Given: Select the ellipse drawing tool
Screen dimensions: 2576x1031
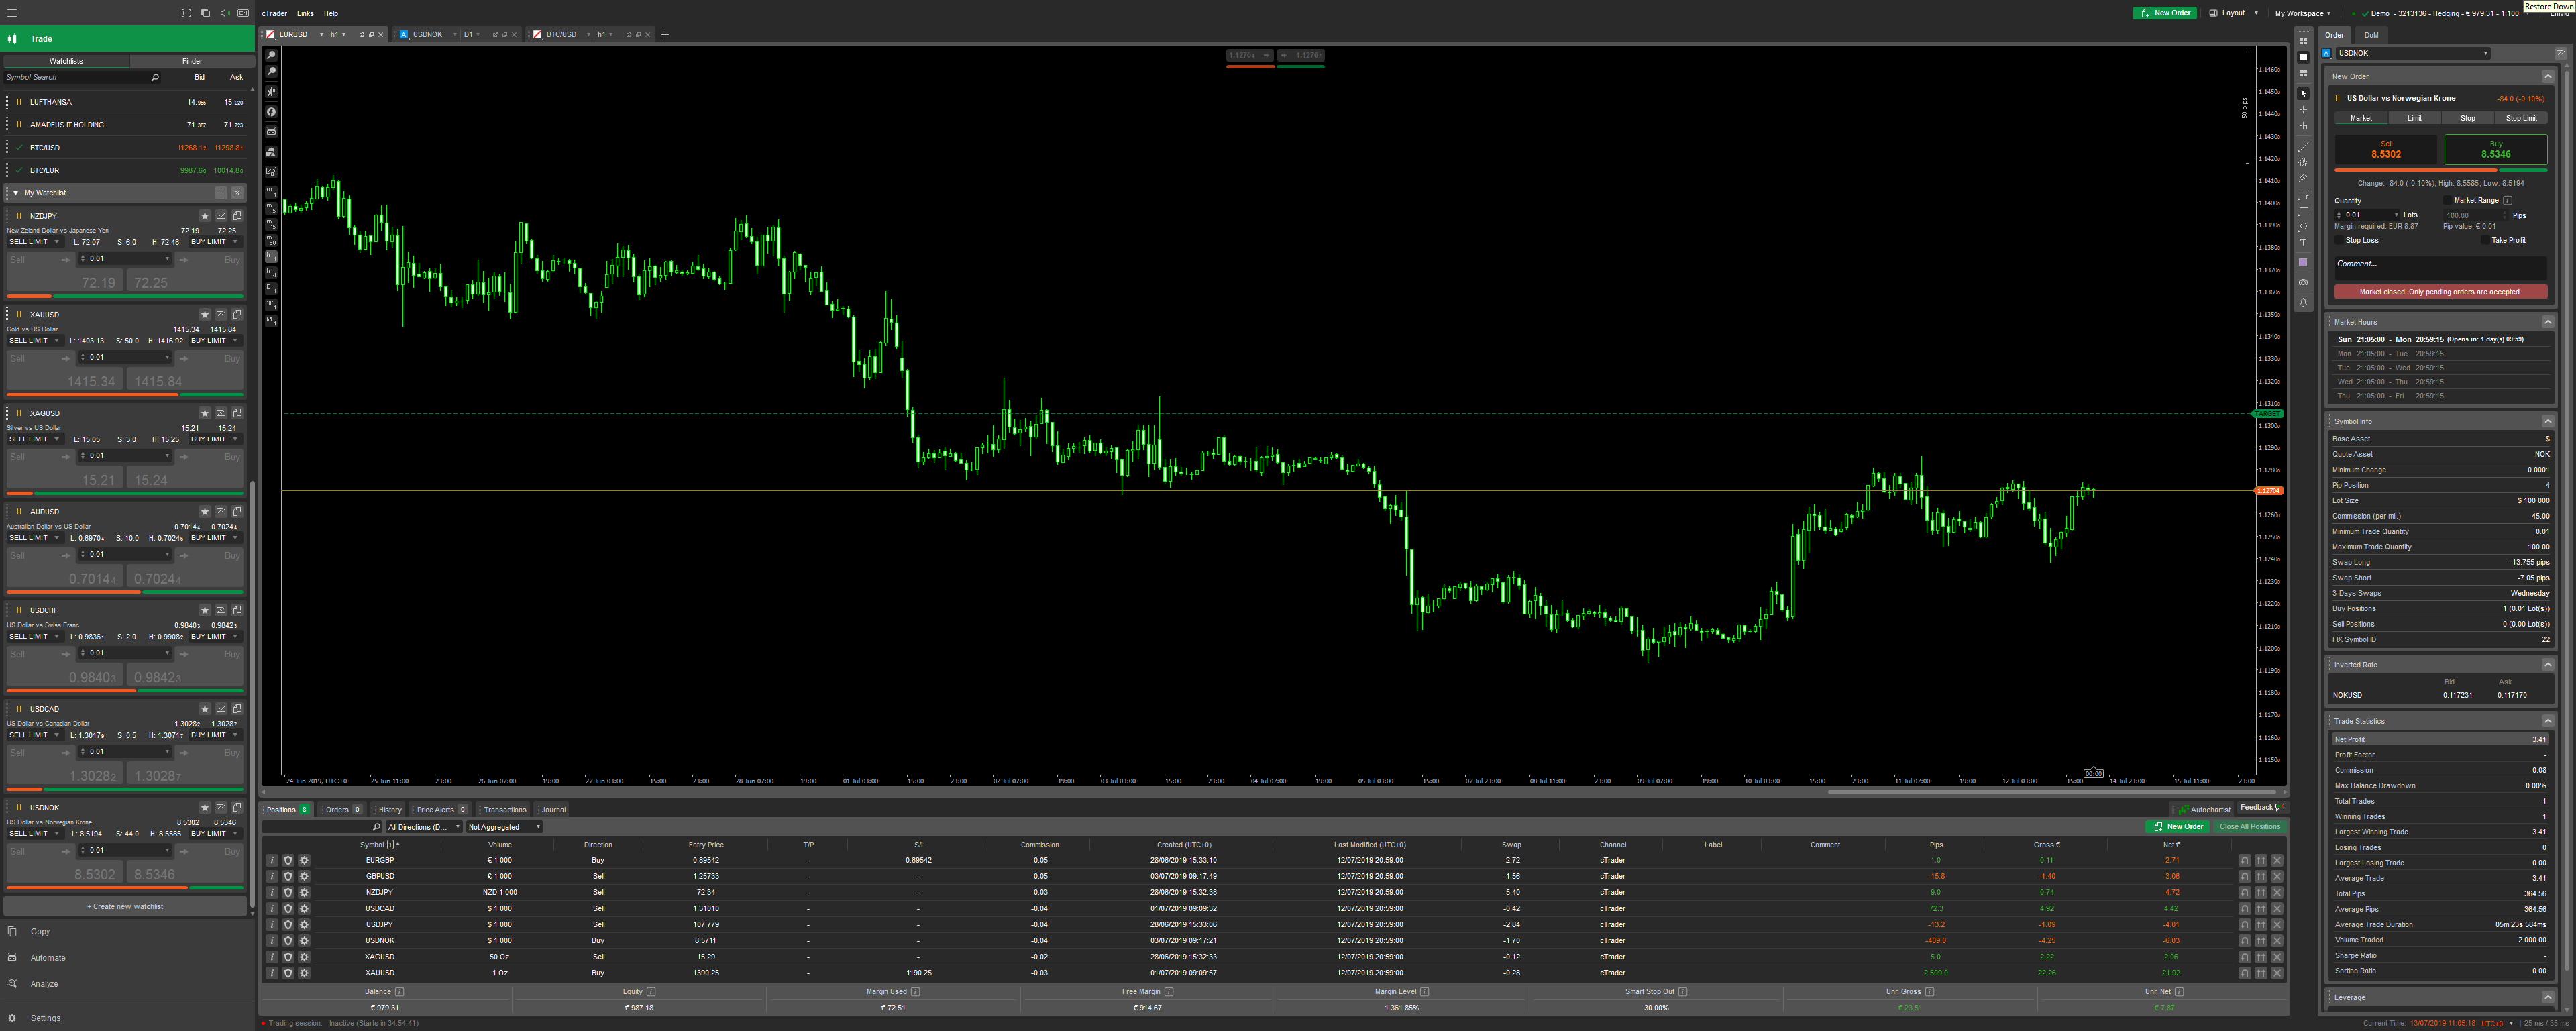Looking at the screenshot, I should tap(2303, 227).
